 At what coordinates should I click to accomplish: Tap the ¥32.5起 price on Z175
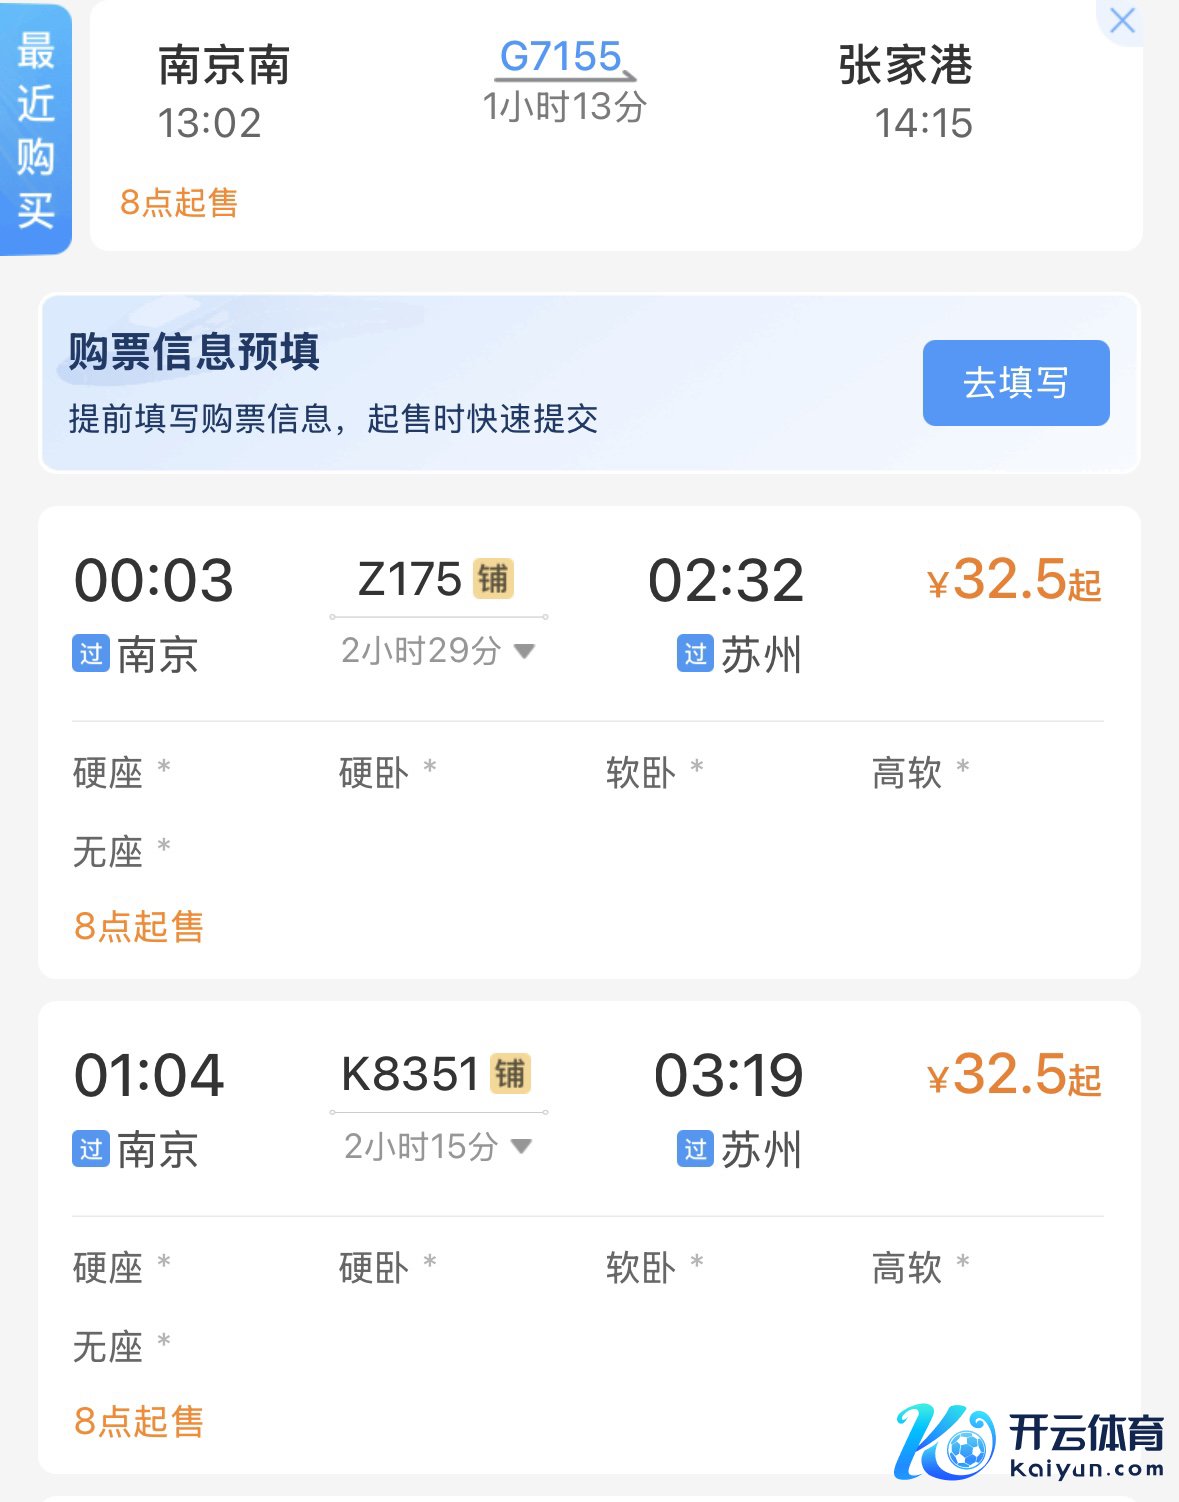coord(1013,581)
